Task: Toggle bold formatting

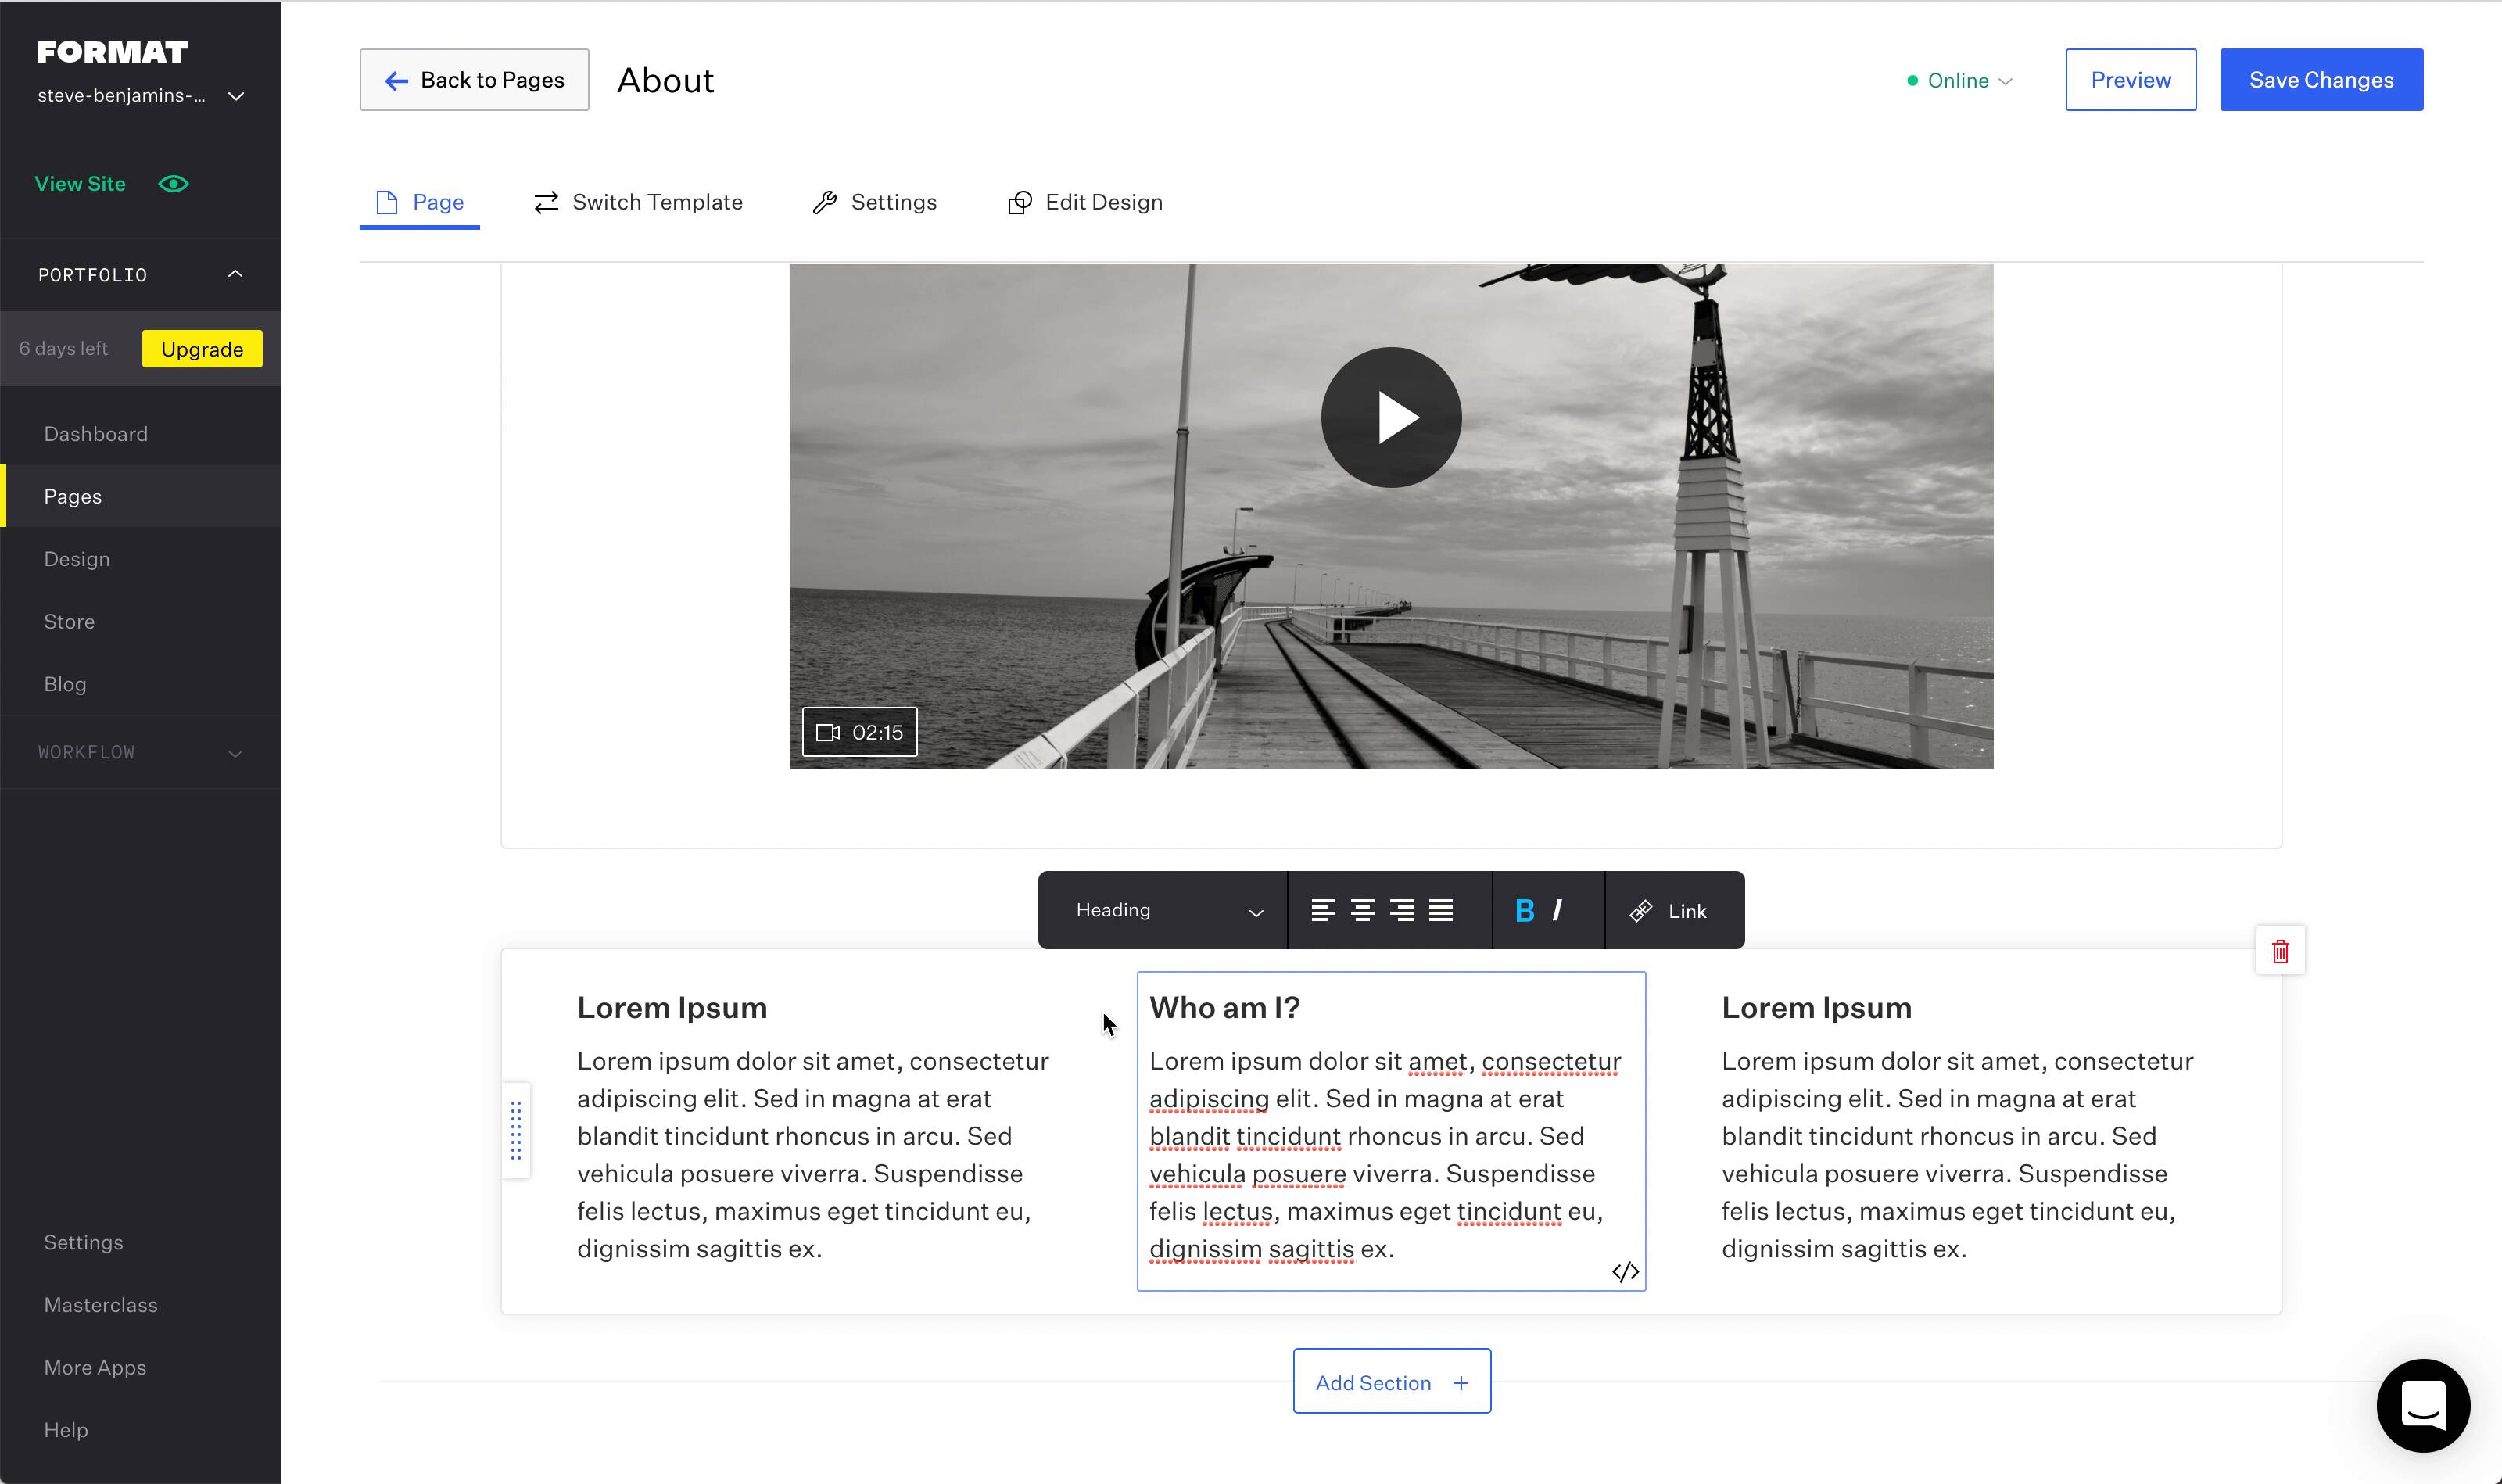Action: tap(1524, 910)
